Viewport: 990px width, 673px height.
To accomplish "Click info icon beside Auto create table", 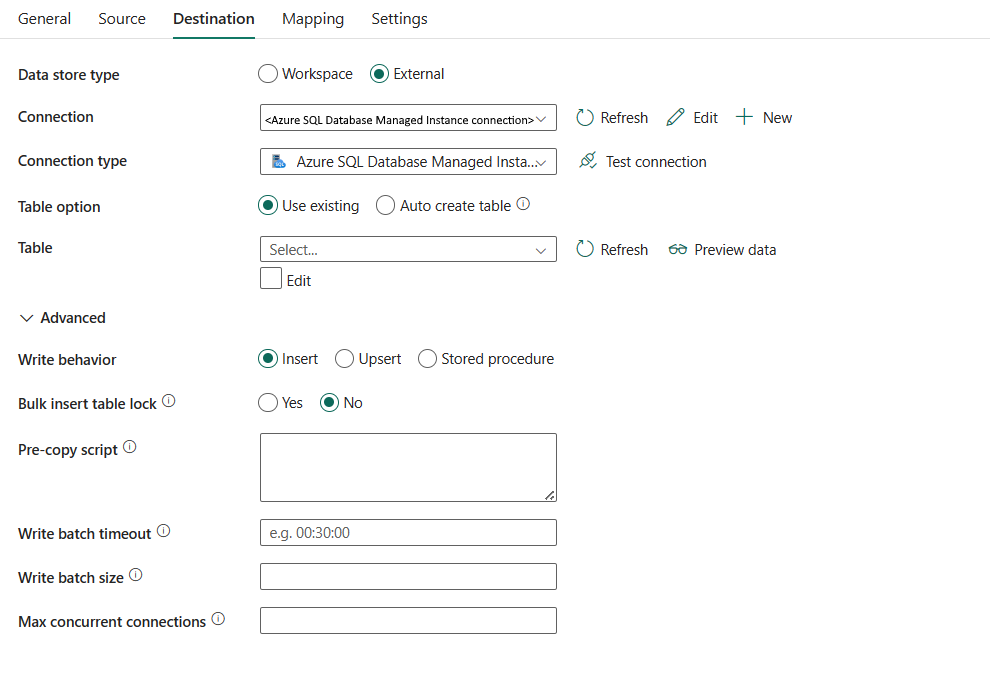I will pyautogui.click(x=523, y=204).
